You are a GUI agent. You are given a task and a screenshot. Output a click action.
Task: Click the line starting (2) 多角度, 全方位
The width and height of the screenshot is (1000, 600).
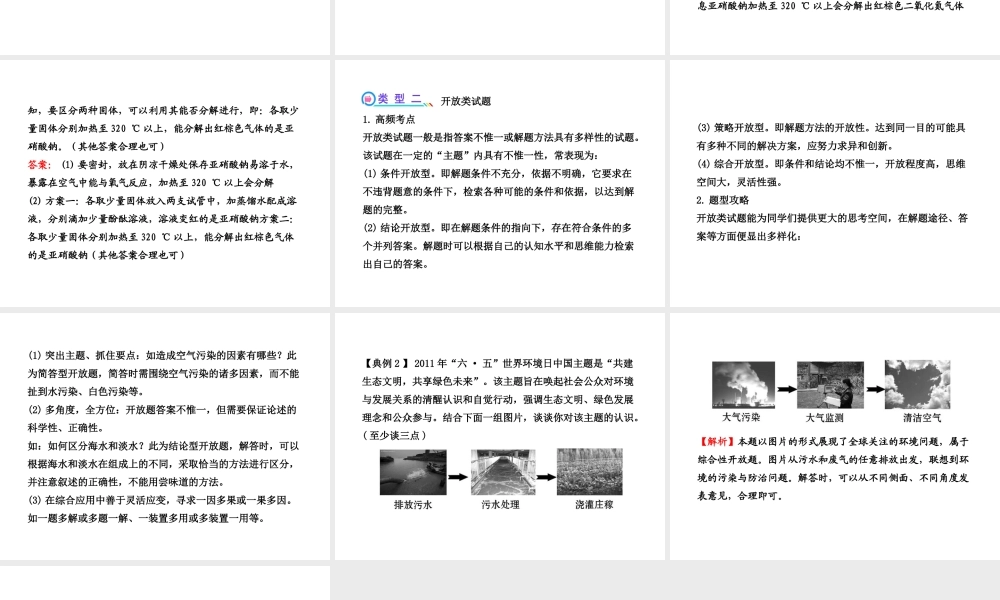click(162, 410)
